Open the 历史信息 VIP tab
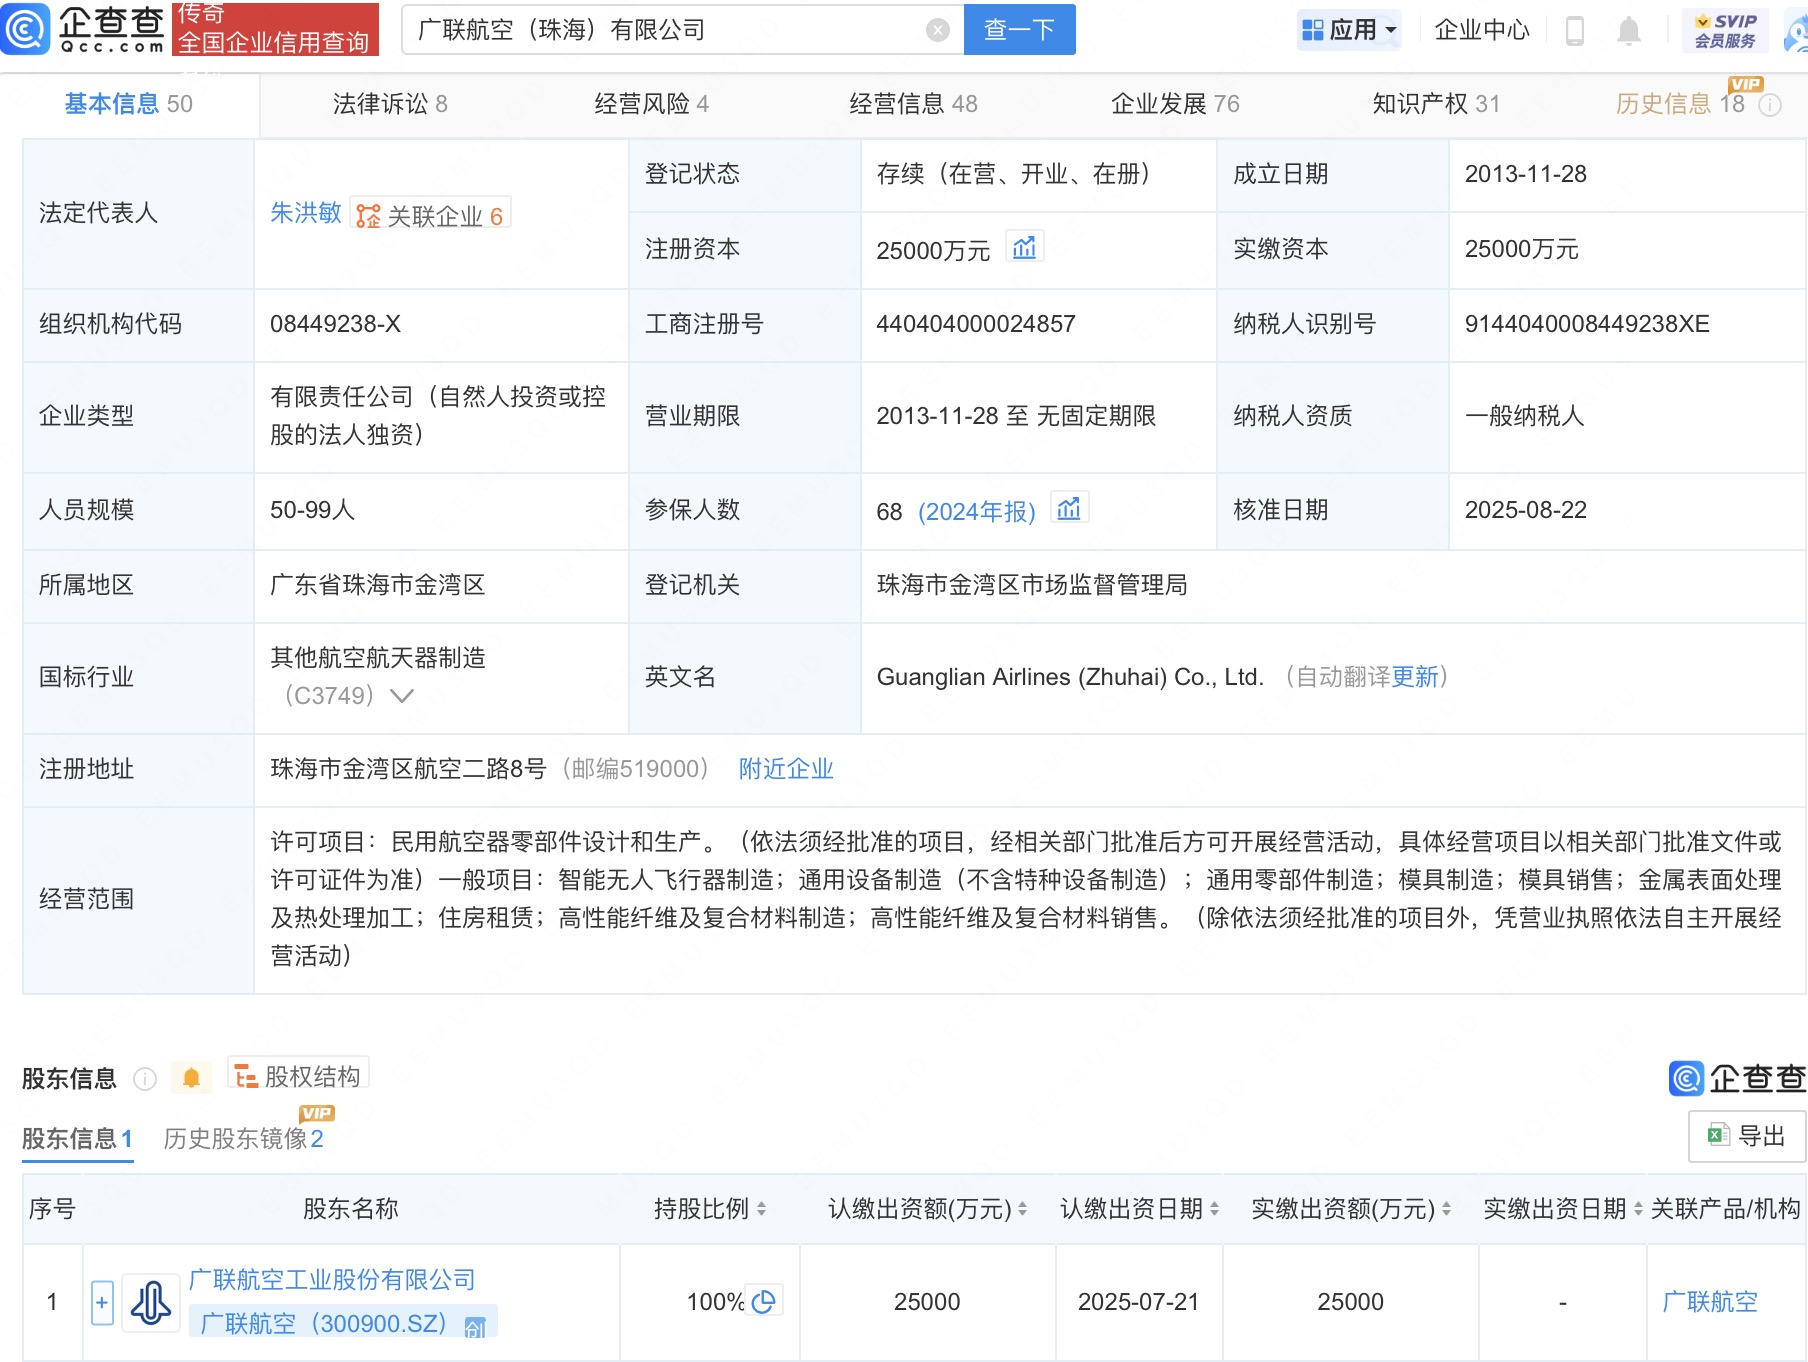The width and height of the screenshot is (1808, 1362). coord(1680,104)
